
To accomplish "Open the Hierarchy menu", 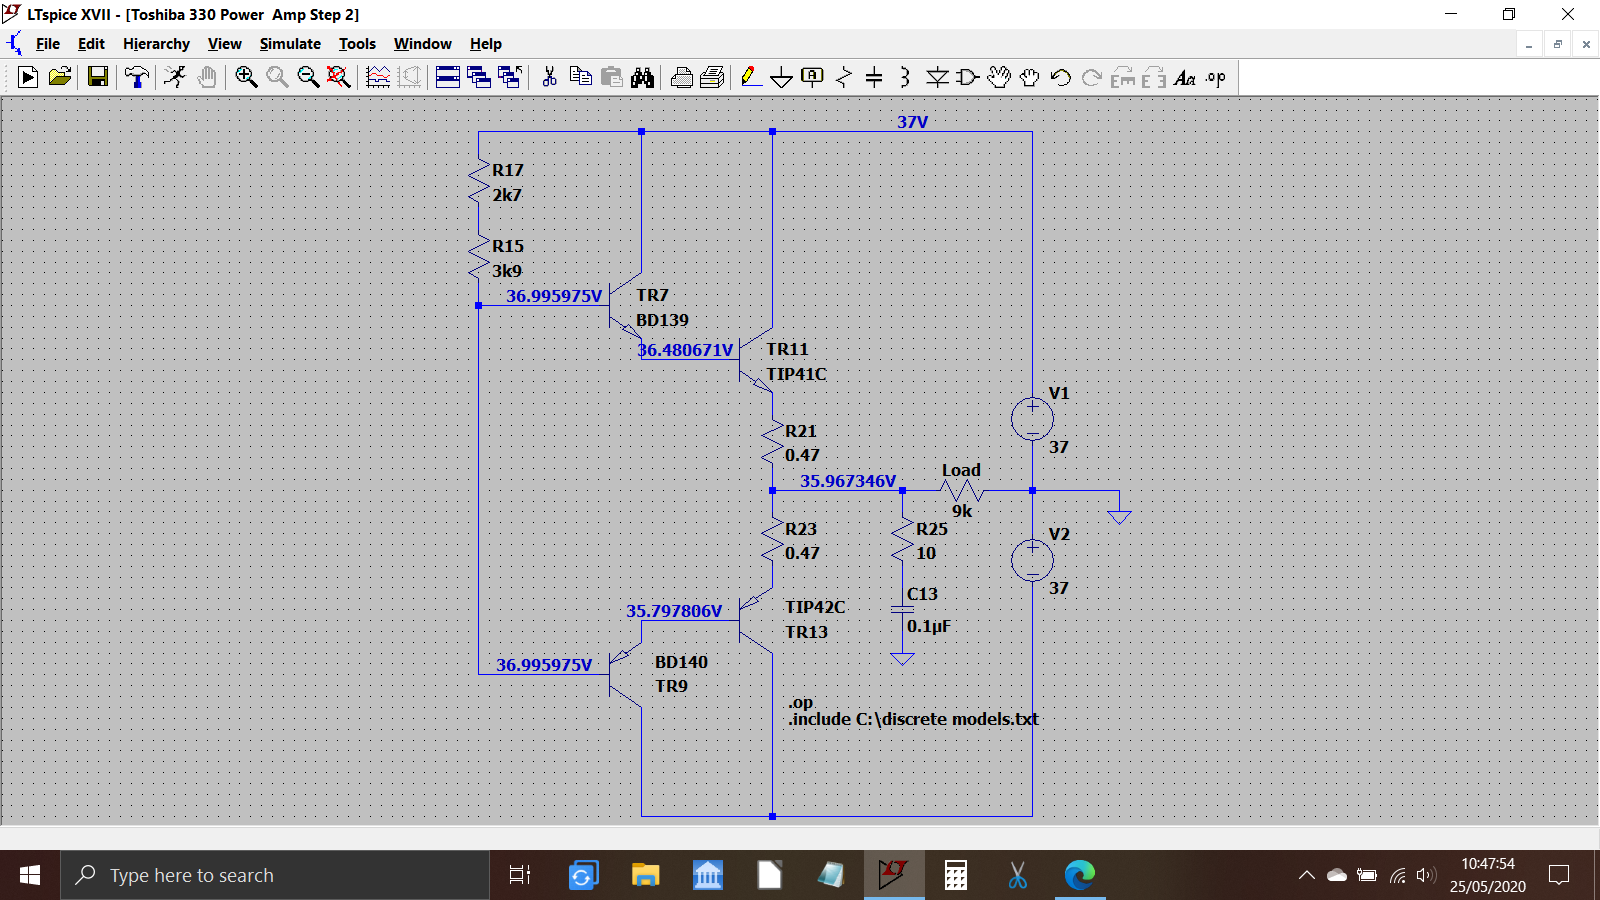I will click(x=156, y=44).
